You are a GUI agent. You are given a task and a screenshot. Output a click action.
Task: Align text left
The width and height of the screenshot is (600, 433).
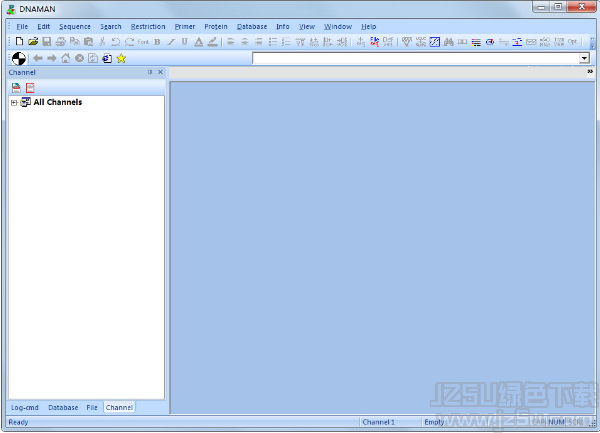231,42
